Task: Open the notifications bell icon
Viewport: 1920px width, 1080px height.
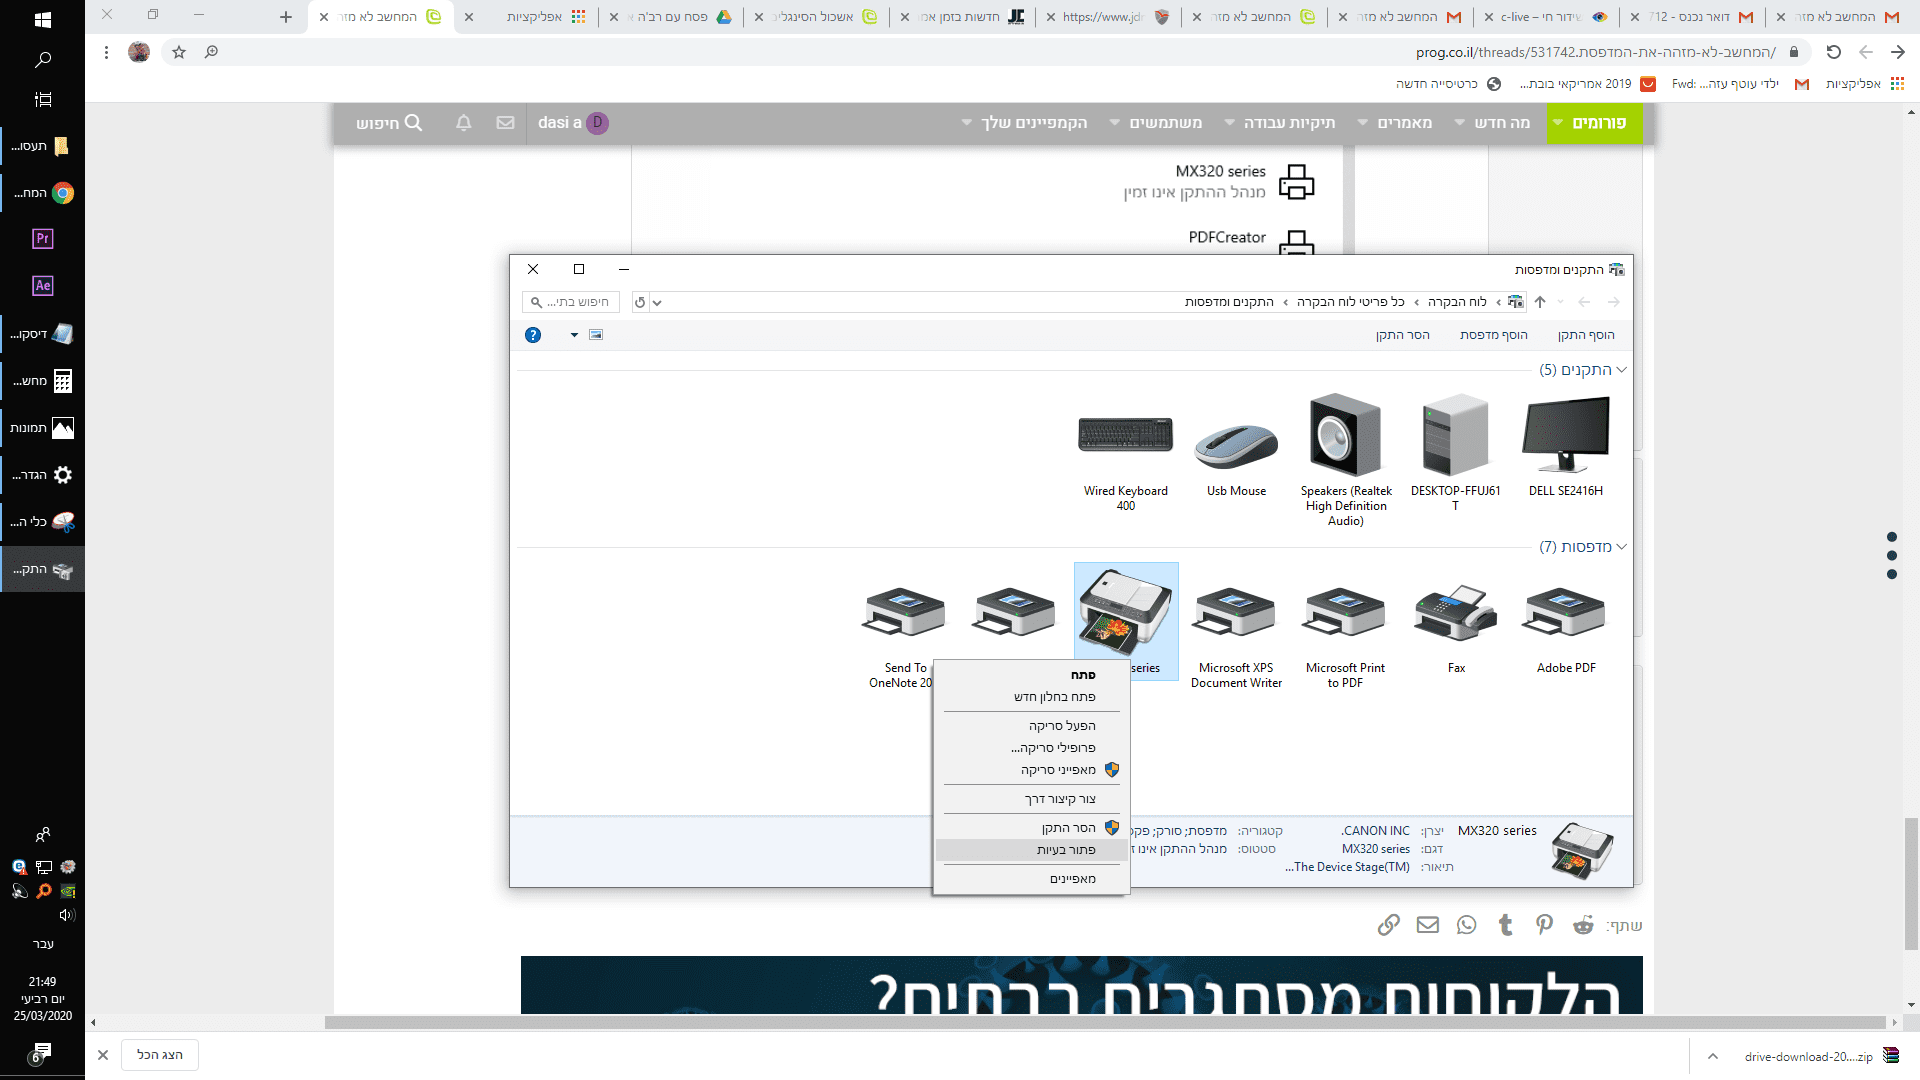Action: 463,123
